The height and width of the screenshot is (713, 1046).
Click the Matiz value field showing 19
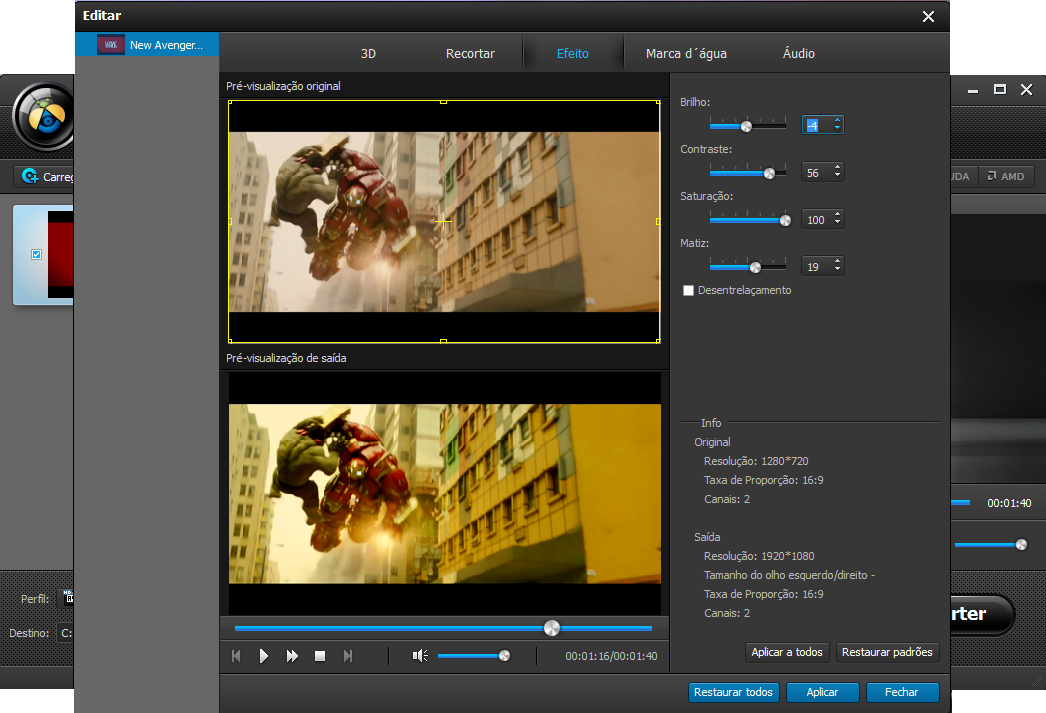pyautogui.click(x=817, y=267)
